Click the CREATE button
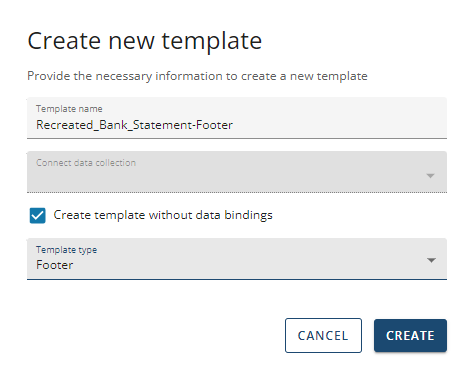Viewport: 469px width, 381px height. (410, 336)
